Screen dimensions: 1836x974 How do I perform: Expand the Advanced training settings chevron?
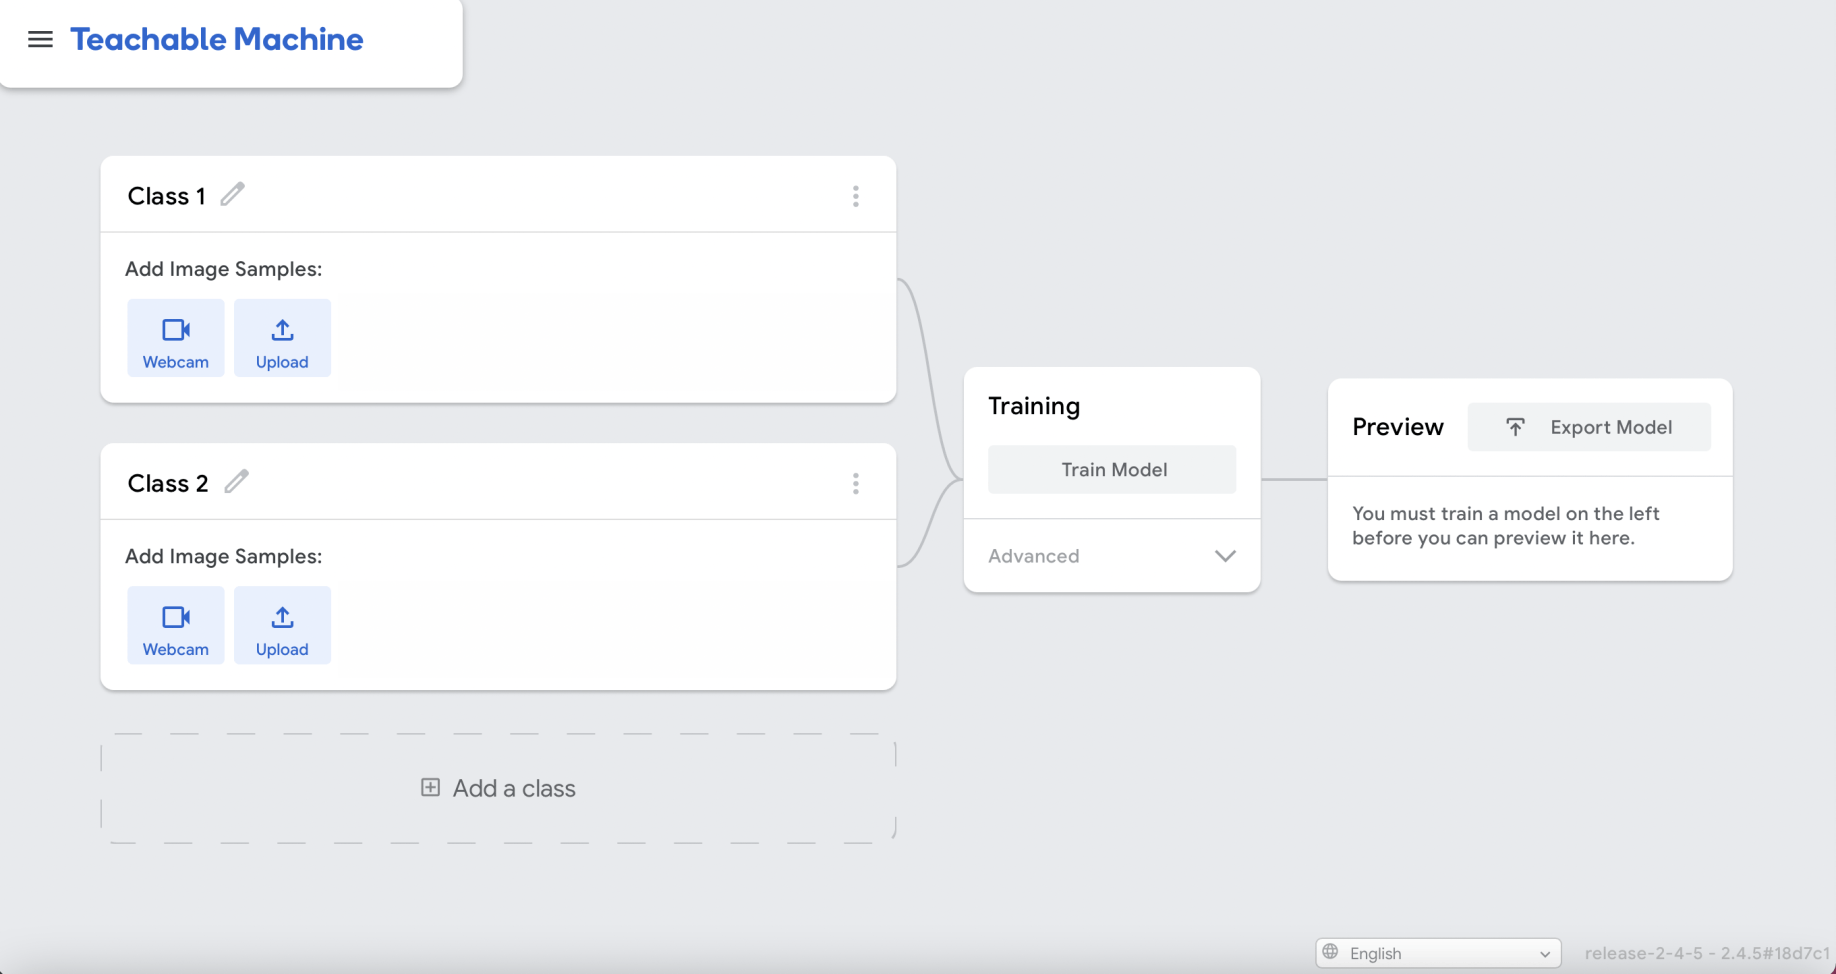tap(1225, 556)
